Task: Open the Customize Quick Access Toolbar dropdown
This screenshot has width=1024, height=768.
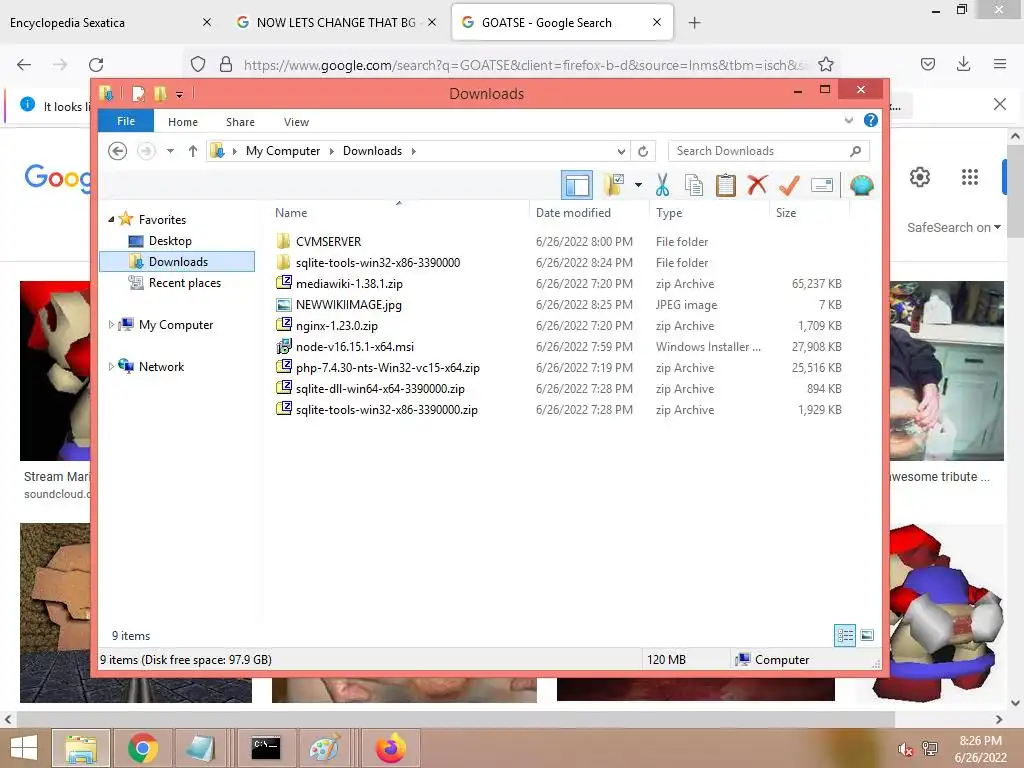Action: (179, 95)
